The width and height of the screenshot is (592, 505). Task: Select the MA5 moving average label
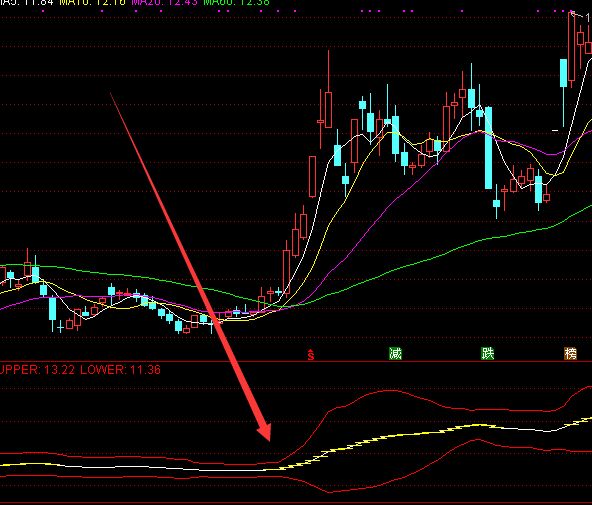pyautogui.click(x=26, y=3)
